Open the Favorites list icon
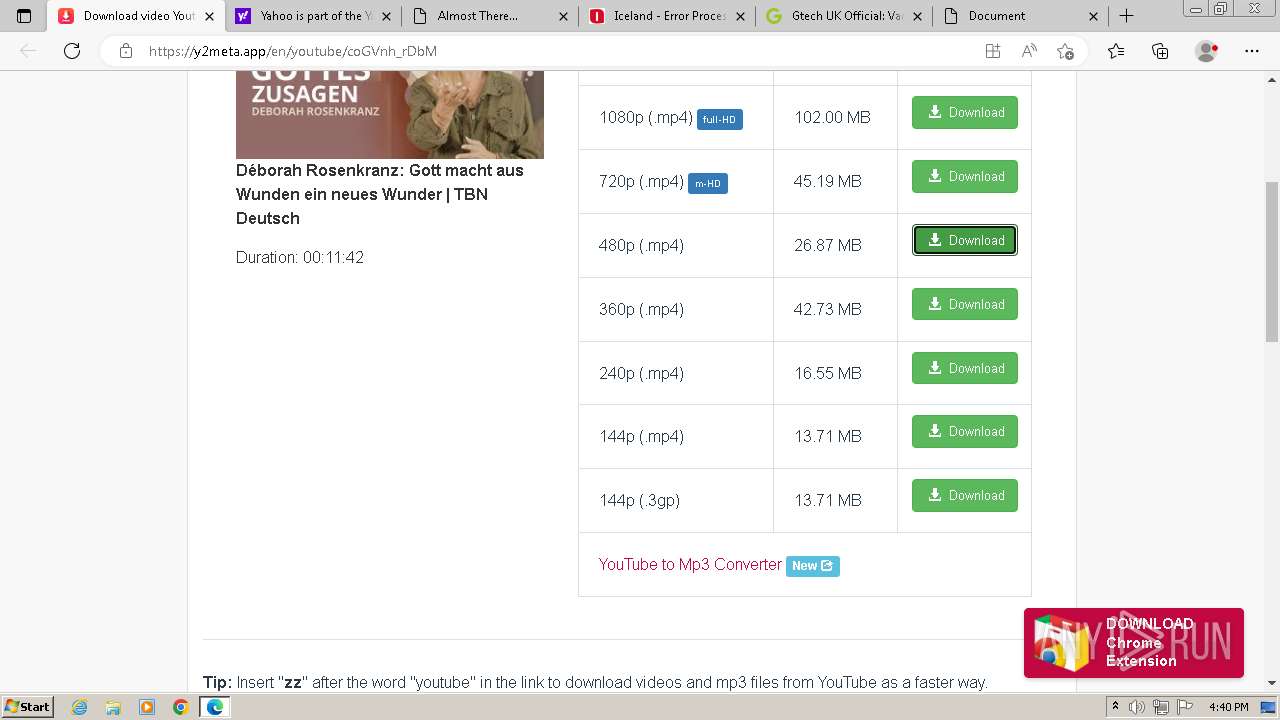The height and width of the screenshot is (720, 1280). [x=1116, y=51]
